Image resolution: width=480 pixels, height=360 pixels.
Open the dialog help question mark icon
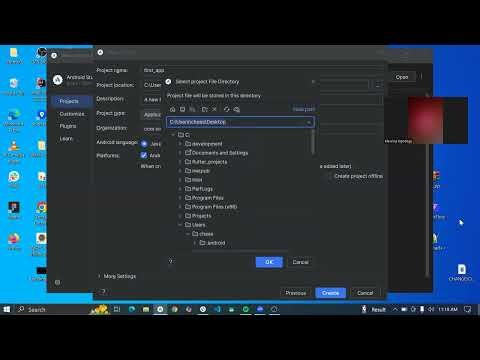tap(171, 261)
